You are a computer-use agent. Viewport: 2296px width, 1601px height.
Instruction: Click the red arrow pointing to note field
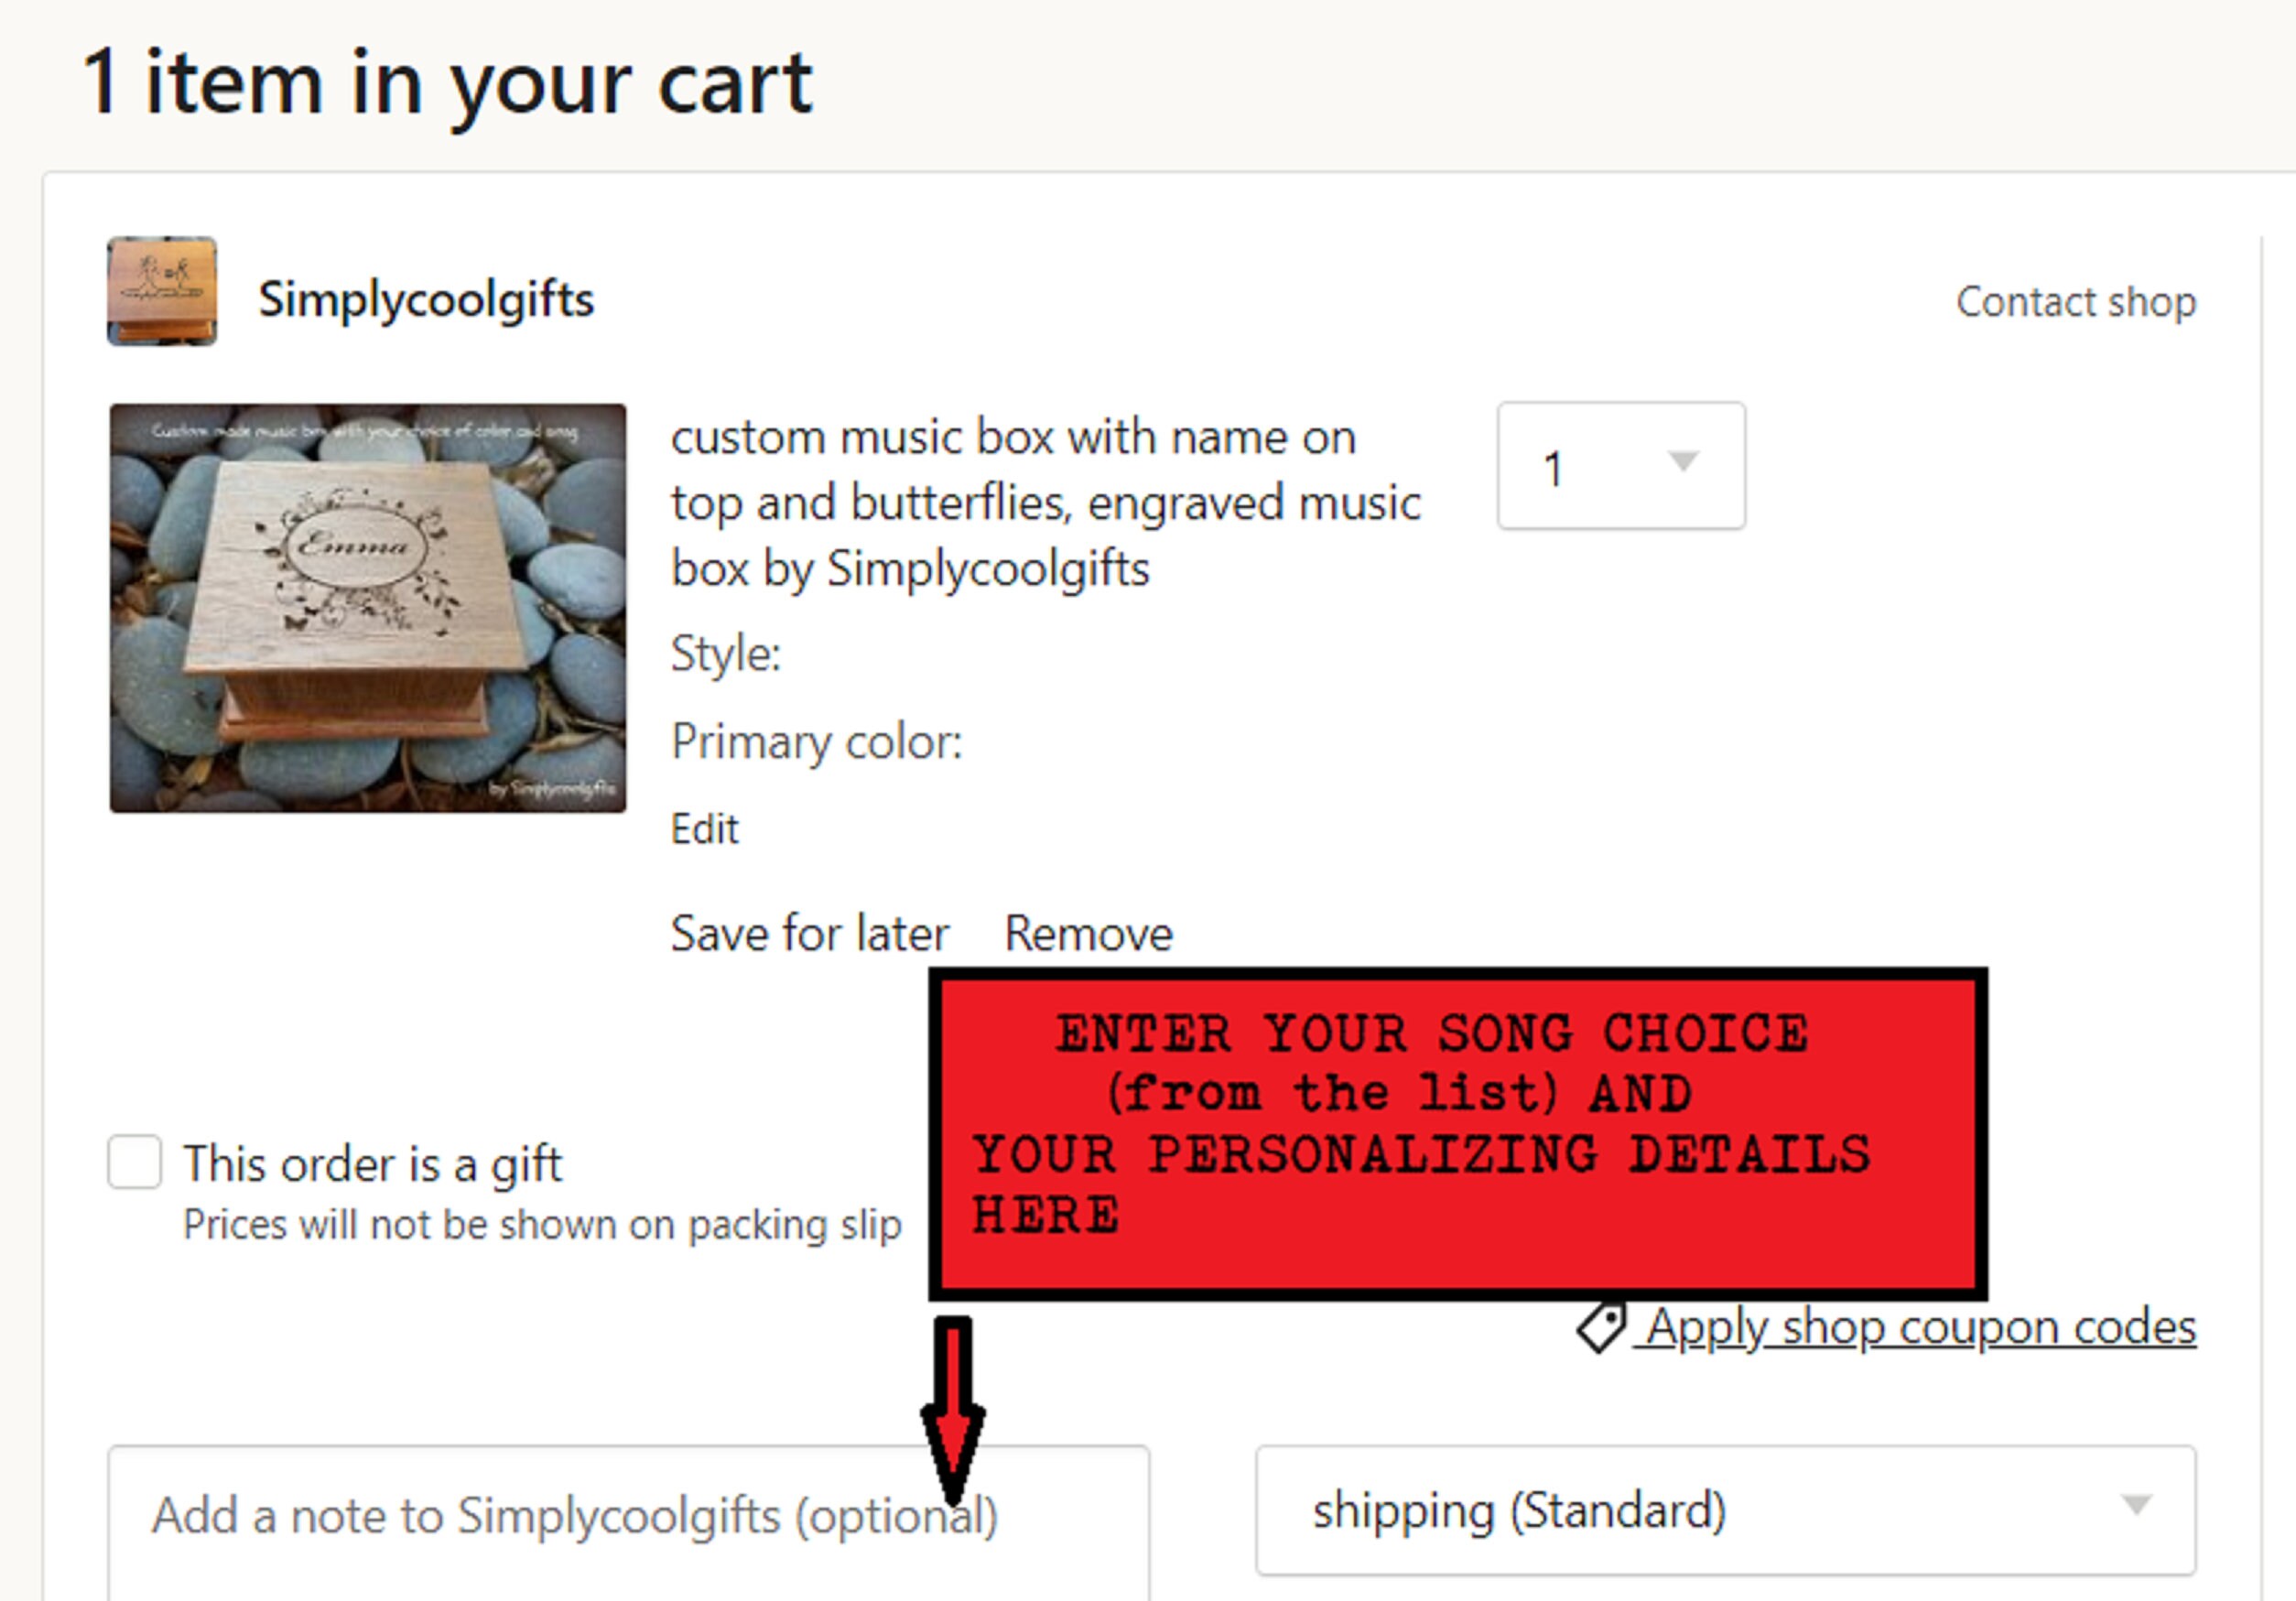(x=953, y=1410)
